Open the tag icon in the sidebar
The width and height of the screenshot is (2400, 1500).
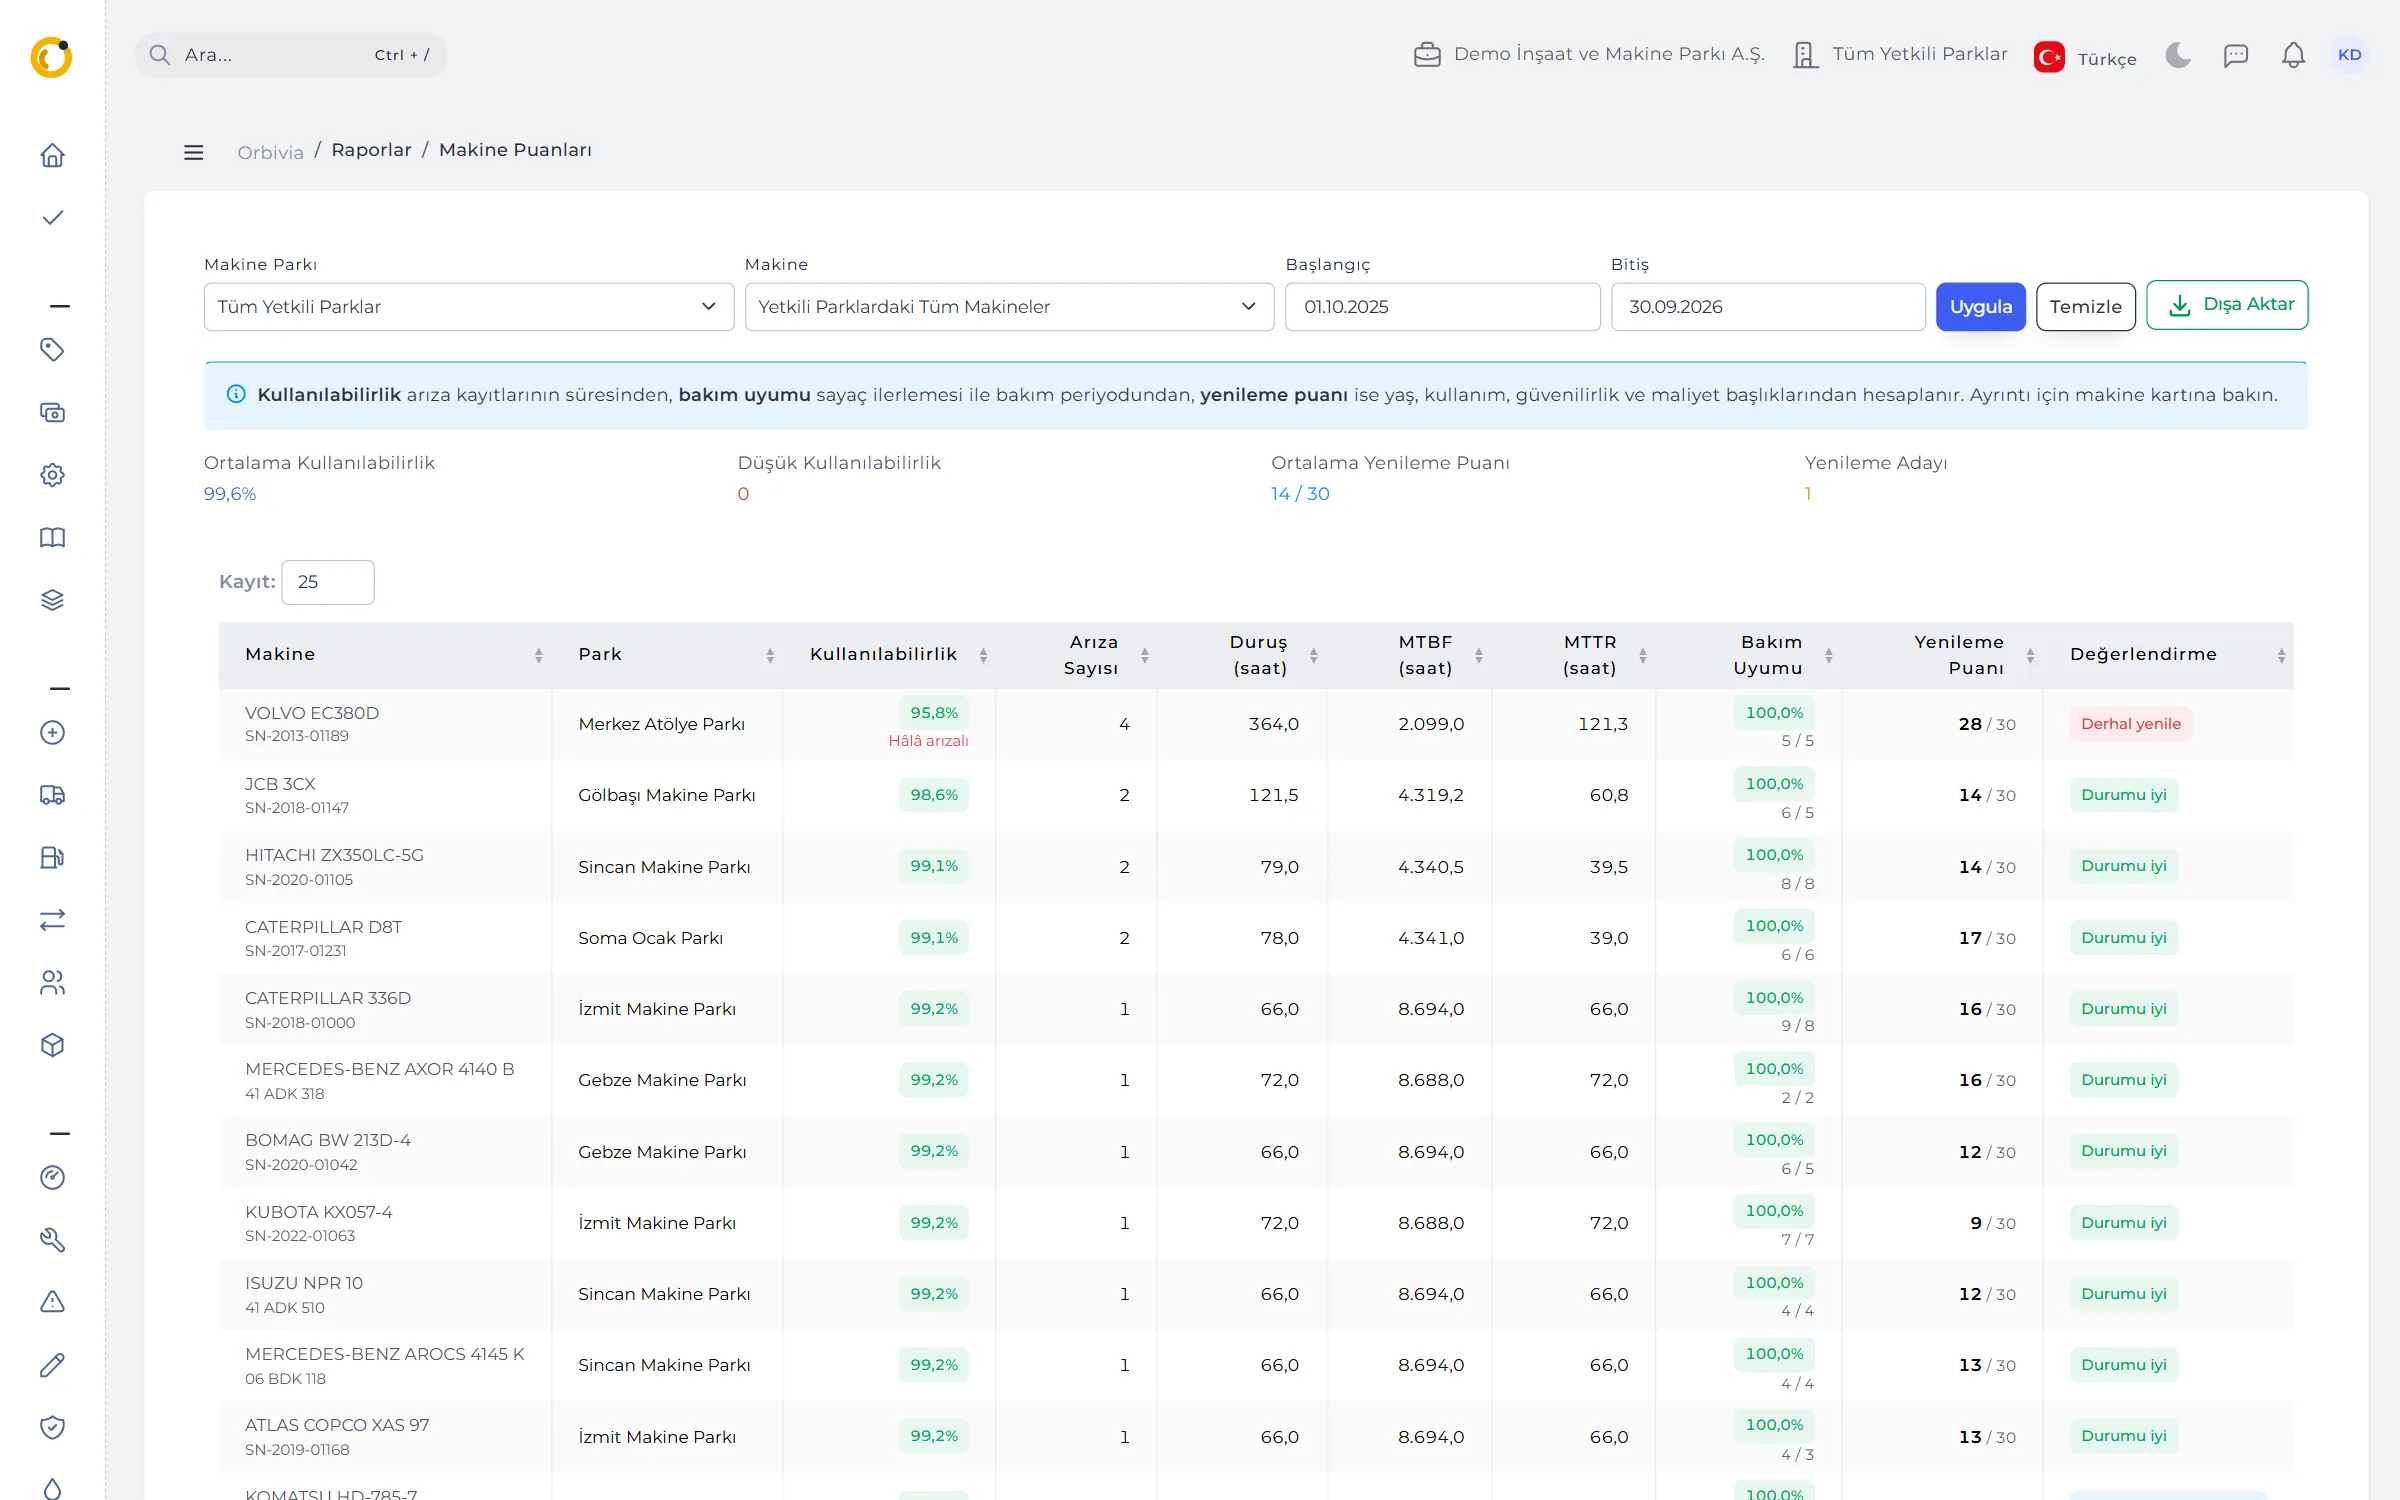52,349
